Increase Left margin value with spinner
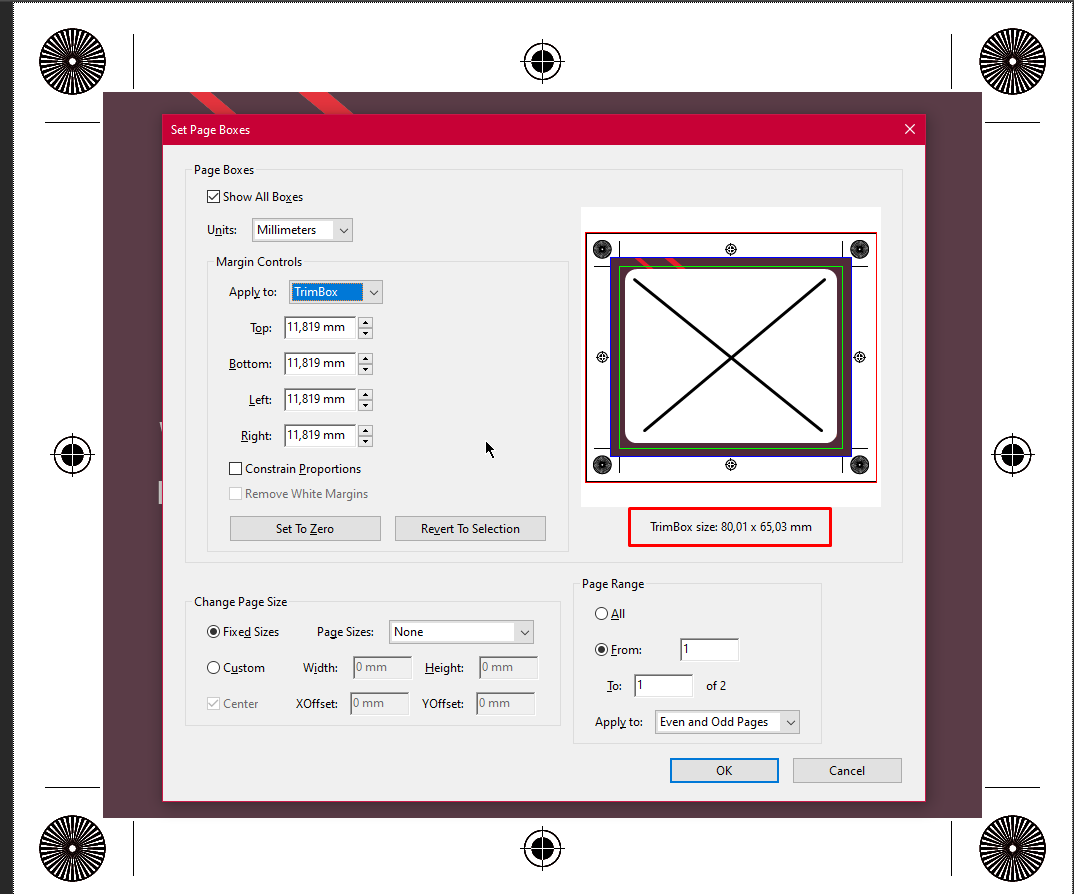1074x894 pixels. (x=365, y=394)
